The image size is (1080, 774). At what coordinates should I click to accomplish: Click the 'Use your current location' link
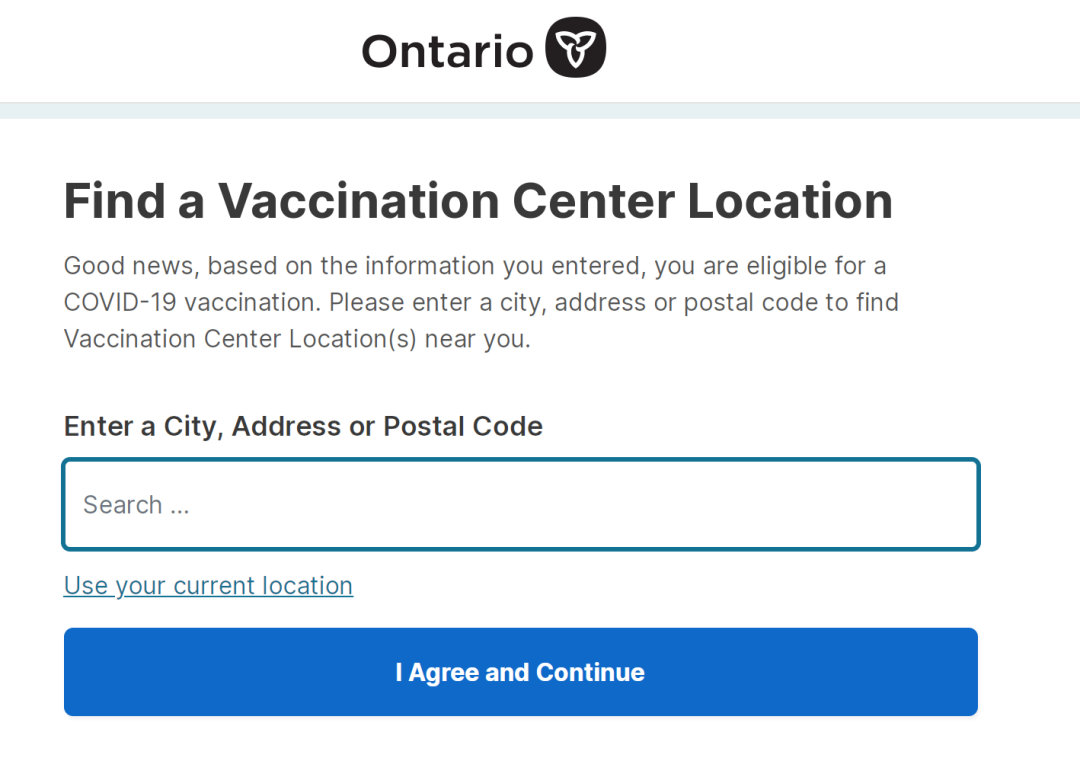[208, 586]
